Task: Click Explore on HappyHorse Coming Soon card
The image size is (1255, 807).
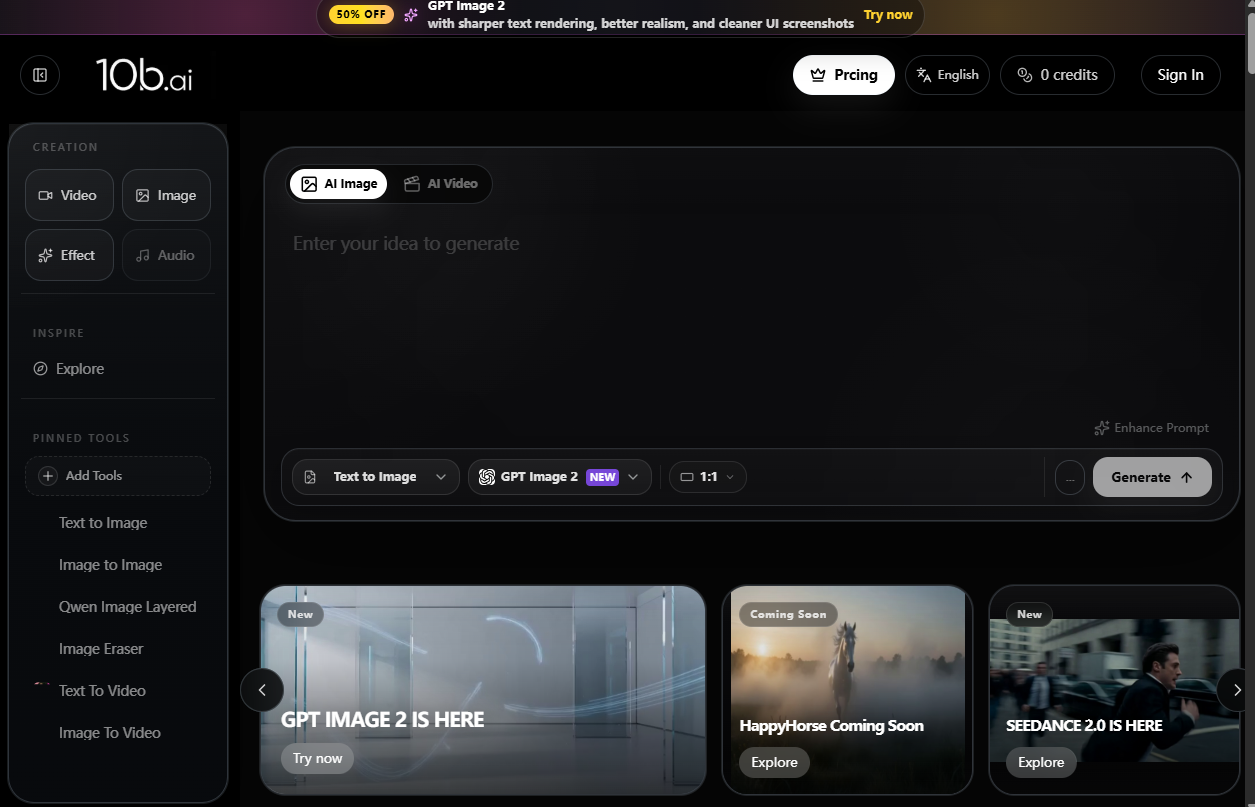Action: [x=775, y=763]
